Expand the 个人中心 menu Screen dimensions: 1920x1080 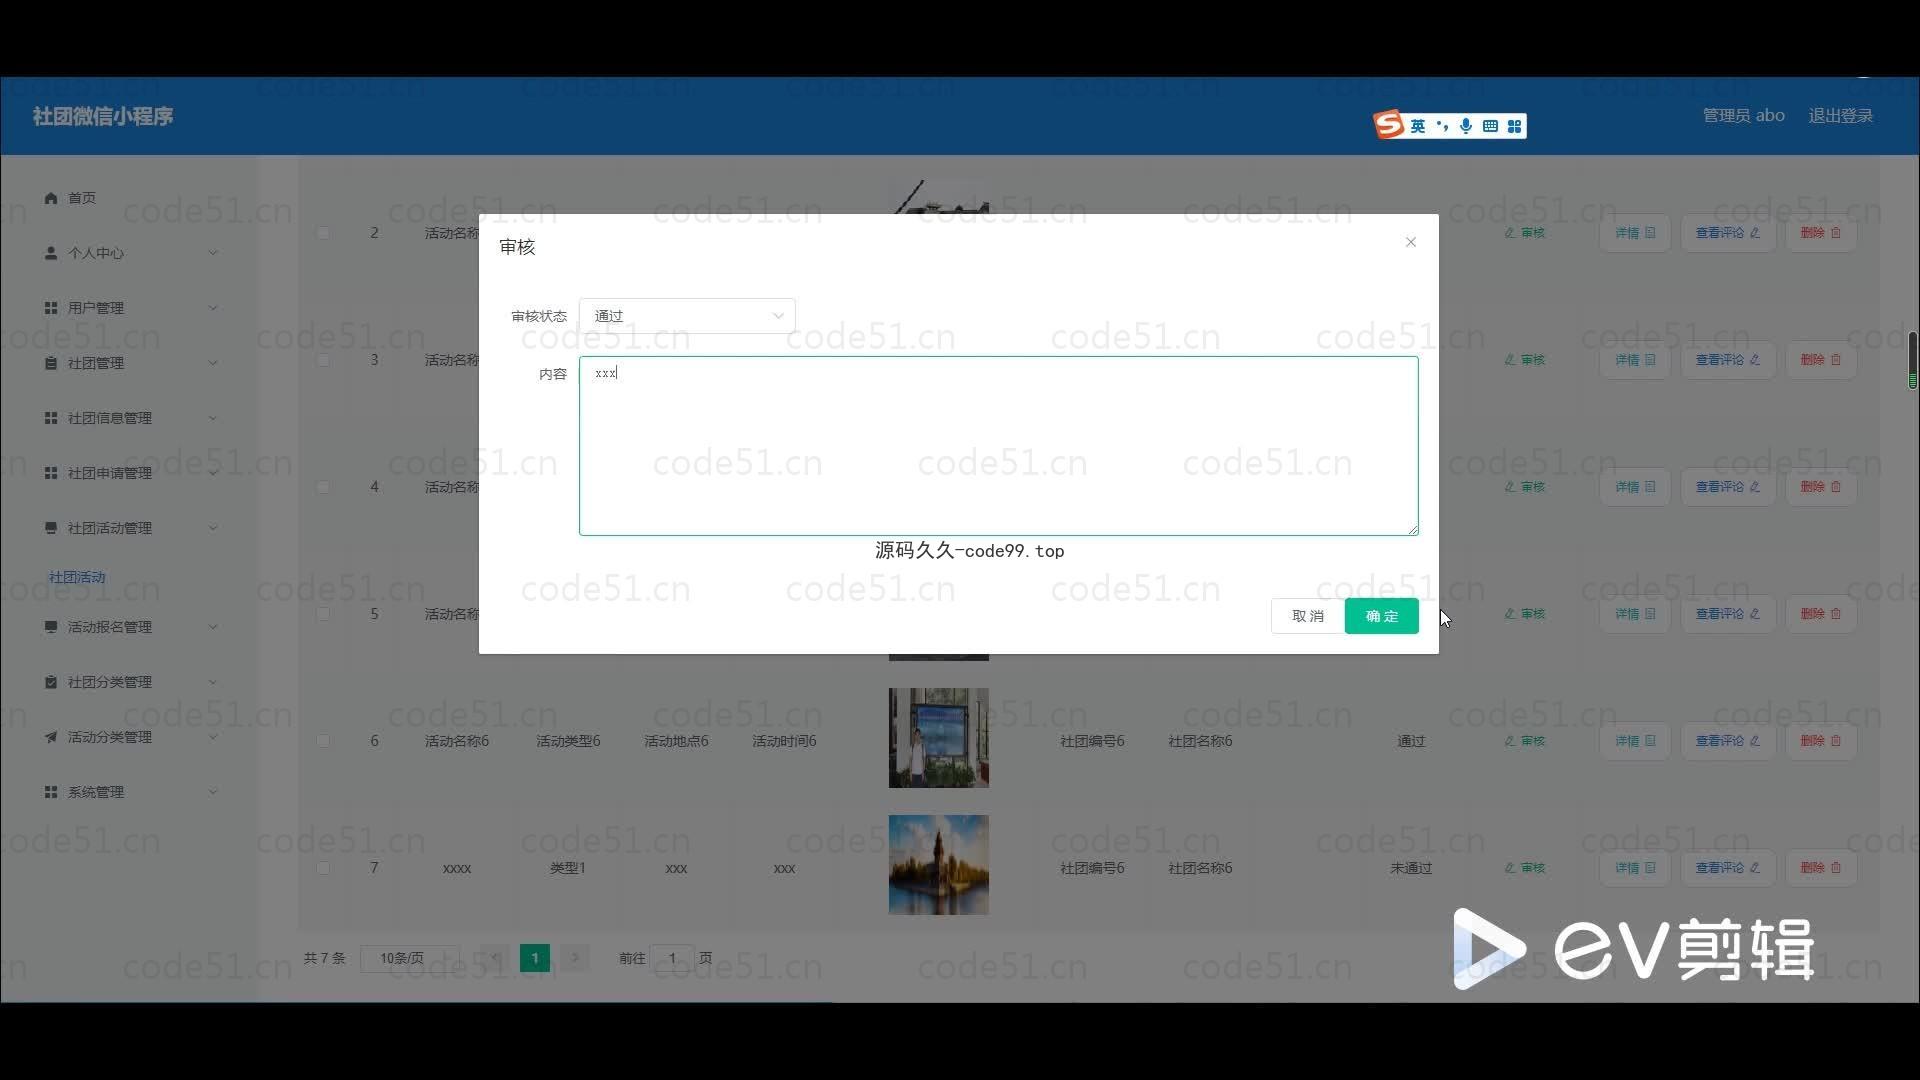point(130,253)
